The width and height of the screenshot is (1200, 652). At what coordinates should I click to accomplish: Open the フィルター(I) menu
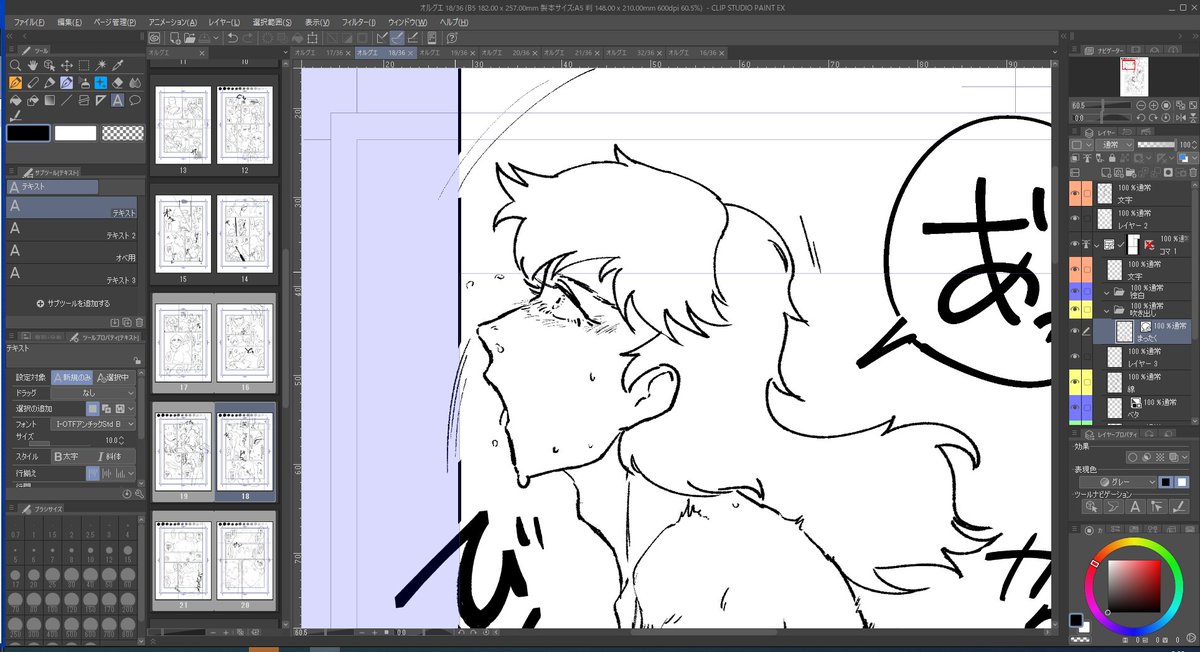[359, 21]
